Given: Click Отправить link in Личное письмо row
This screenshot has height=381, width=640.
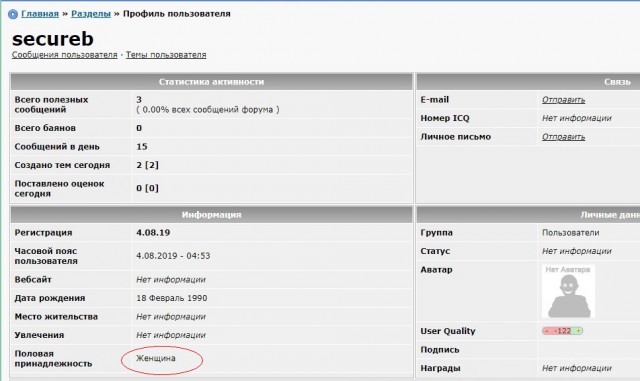Looking at the screenshot, I should [563, 137].
